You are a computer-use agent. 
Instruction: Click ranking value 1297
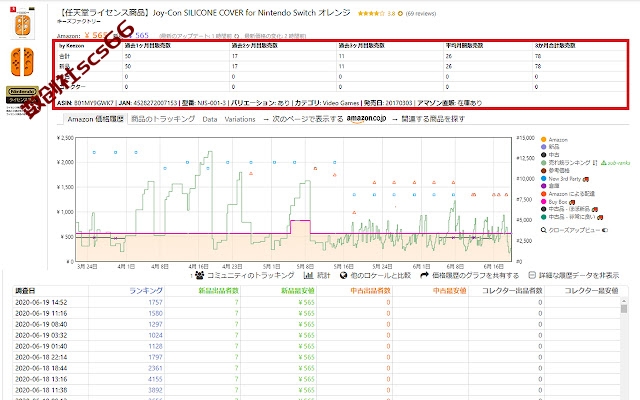pos(155,324)
